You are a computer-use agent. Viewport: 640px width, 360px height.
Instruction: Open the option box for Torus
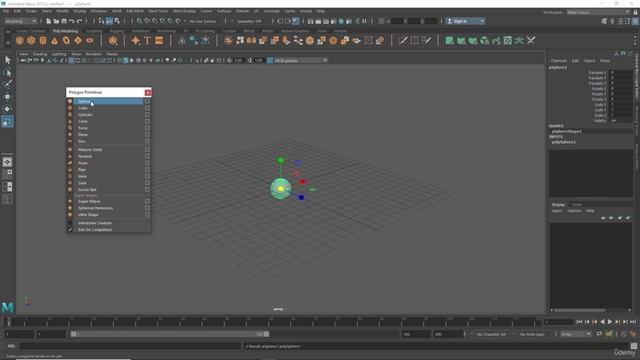tap(147, 128)
